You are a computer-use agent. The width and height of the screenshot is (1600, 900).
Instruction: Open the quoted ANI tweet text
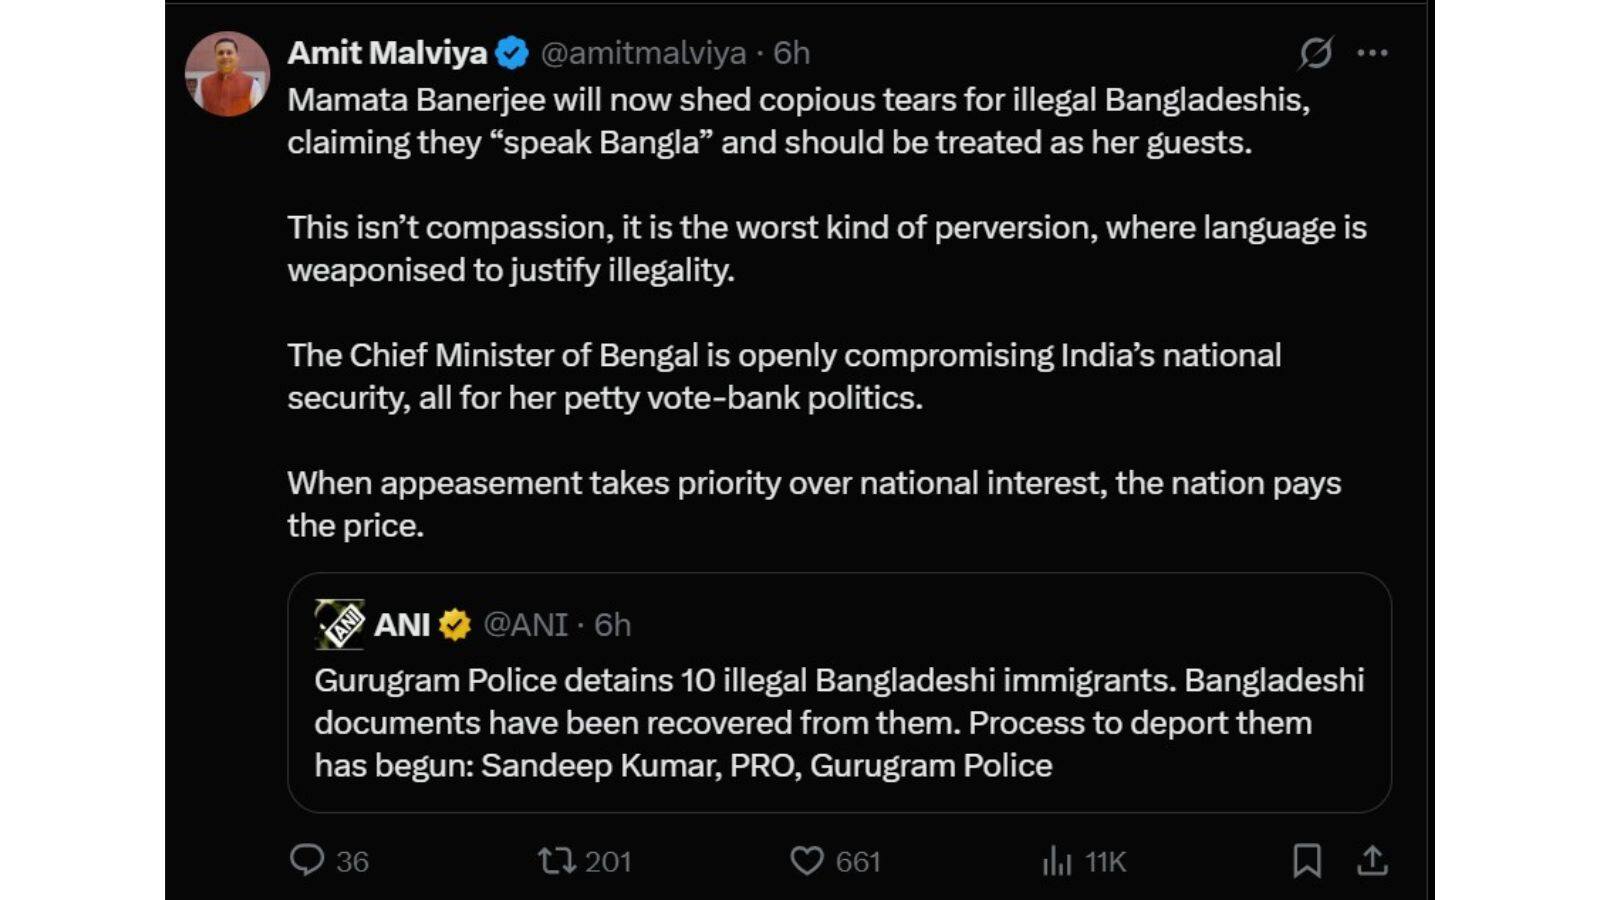tap(838, 722)
